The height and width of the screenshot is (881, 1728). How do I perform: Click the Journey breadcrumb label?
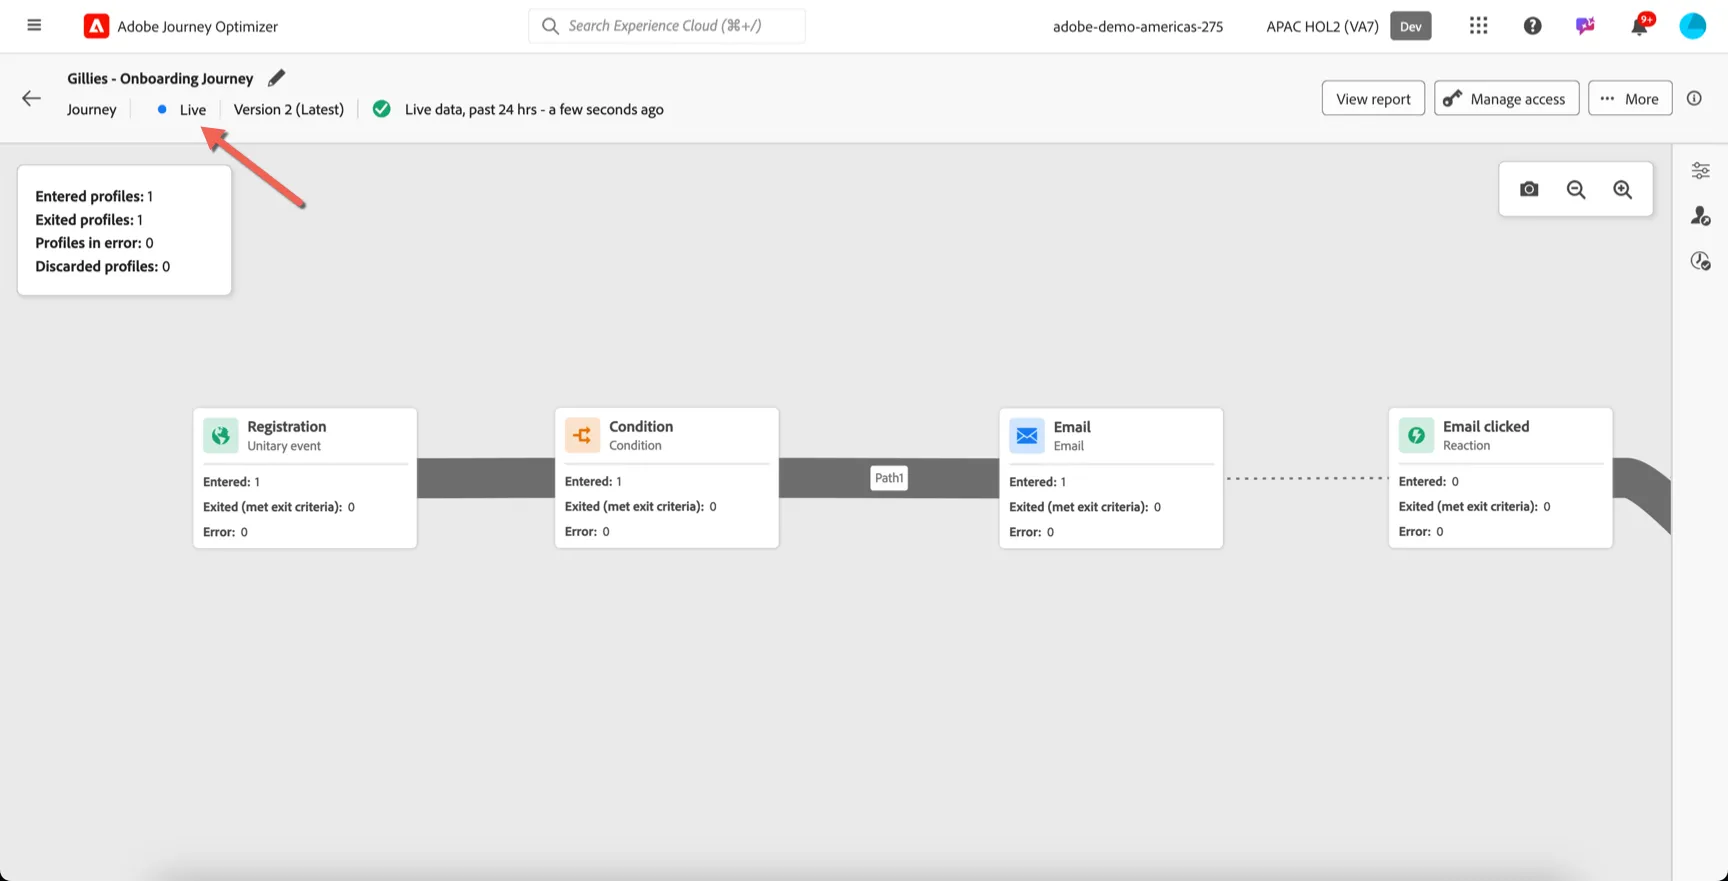tap(92, 109)
